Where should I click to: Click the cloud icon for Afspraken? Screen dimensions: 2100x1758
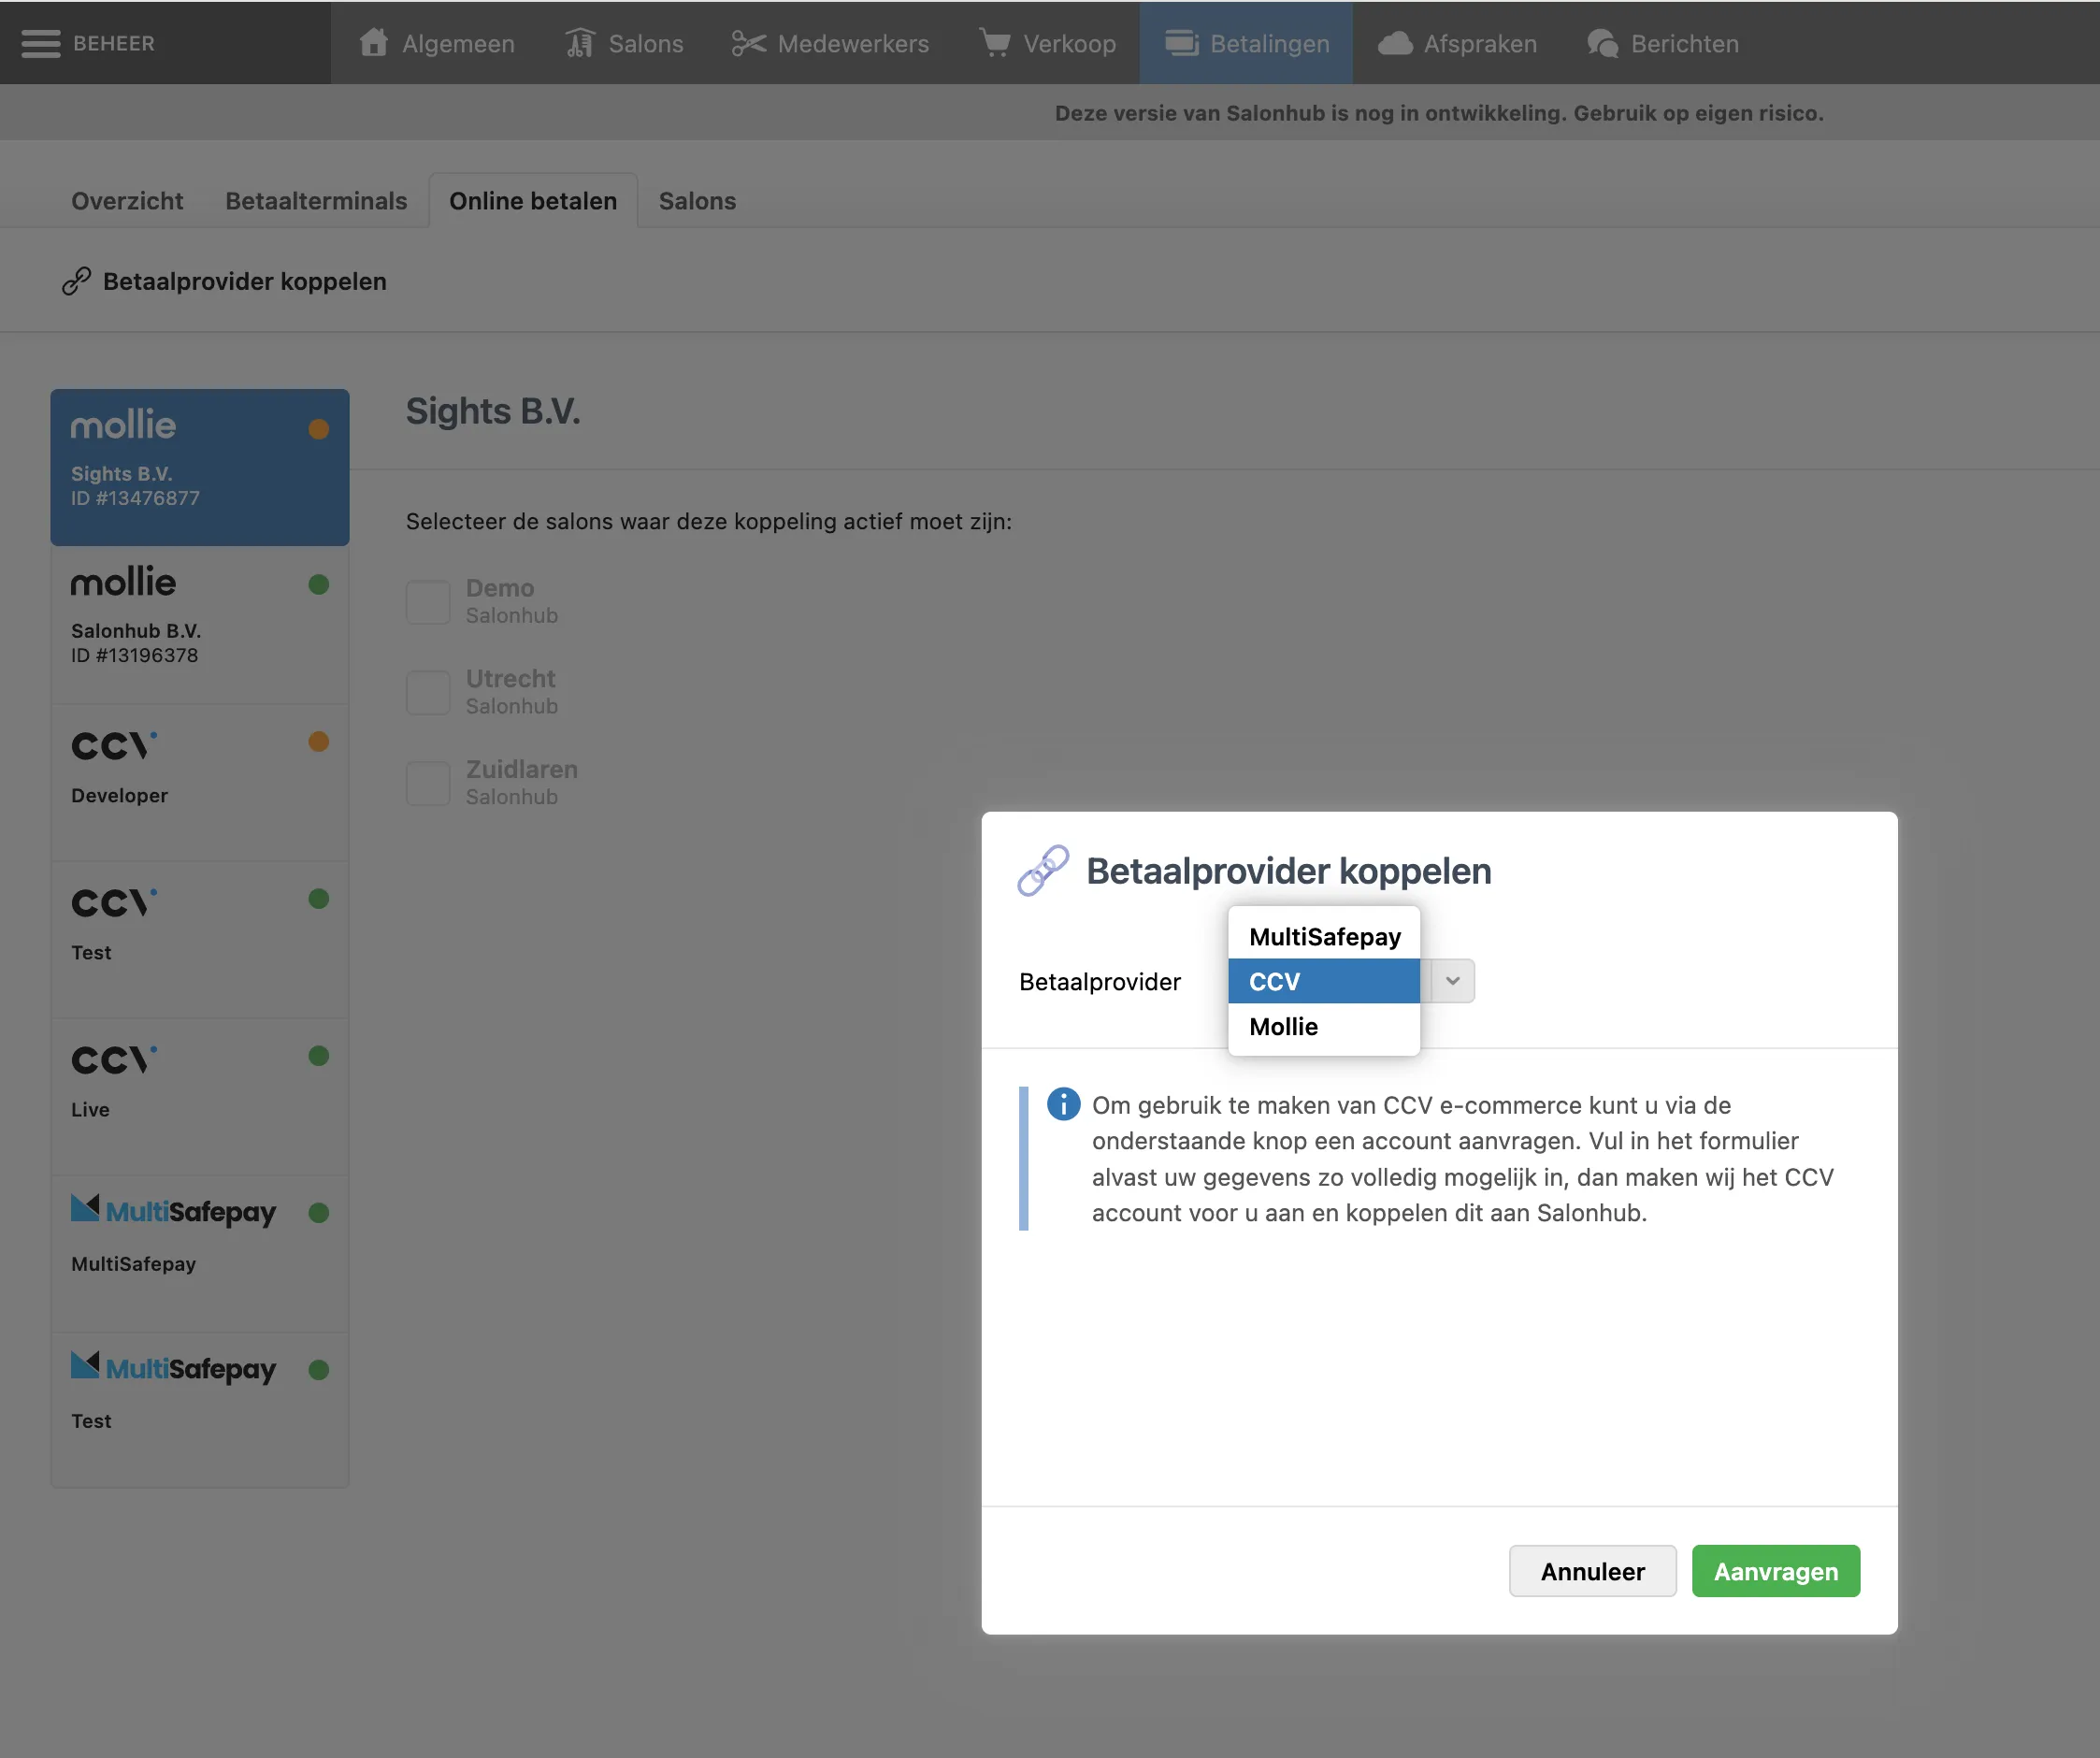pos(1395,43)
